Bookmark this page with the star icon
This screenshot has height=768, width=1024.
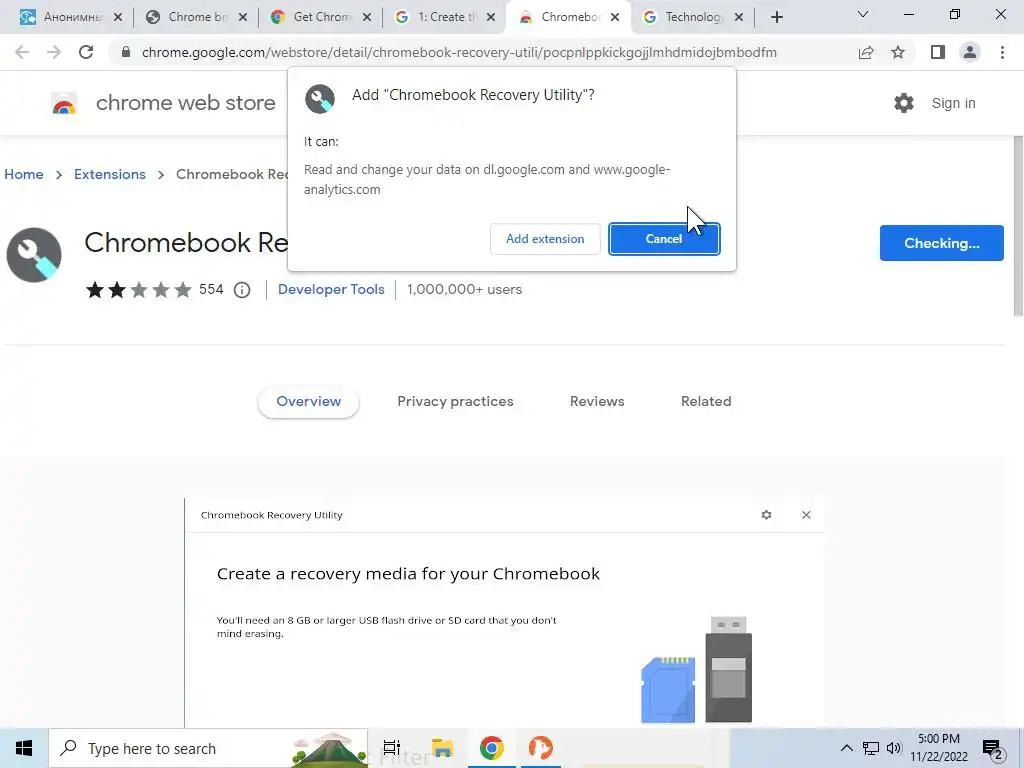pyautogui.click(x=898, y=52)
